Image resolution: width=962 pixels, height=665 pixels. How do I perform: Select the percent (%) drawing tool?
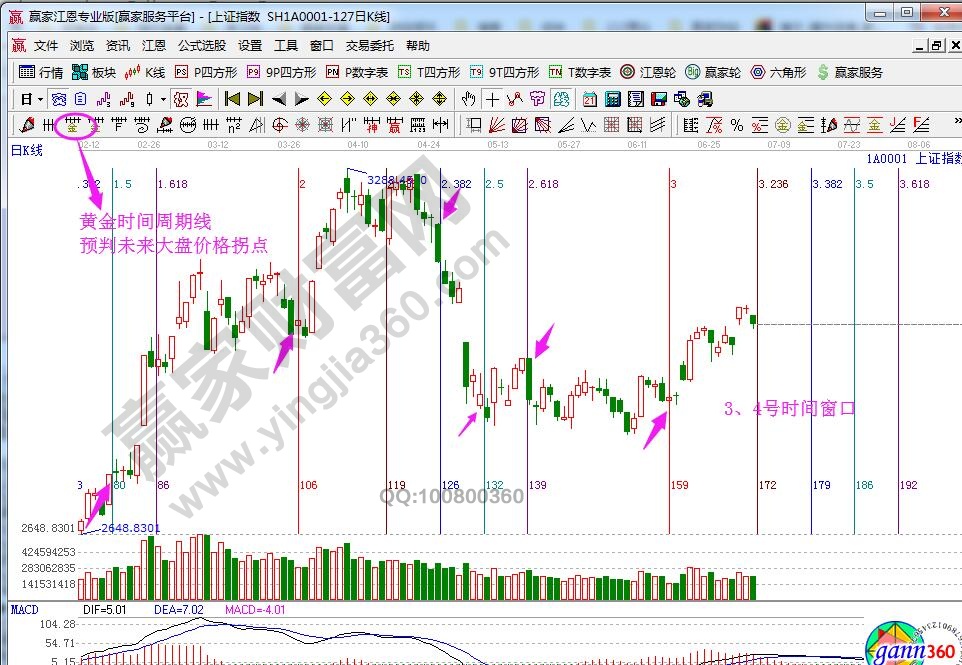coord(736,125)
